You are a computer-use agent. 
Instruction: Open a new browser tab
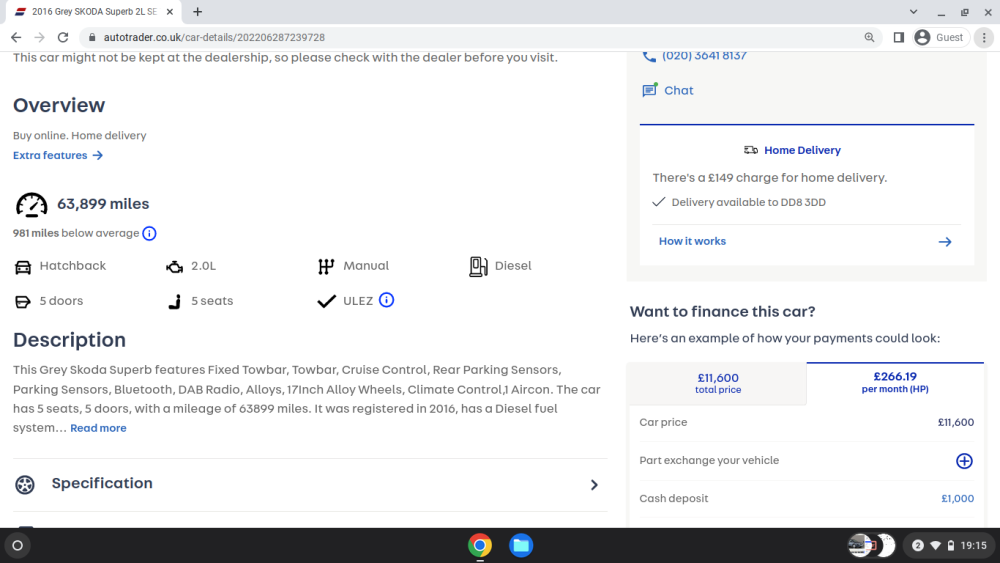pyautogui.click(x=198, y=11)
